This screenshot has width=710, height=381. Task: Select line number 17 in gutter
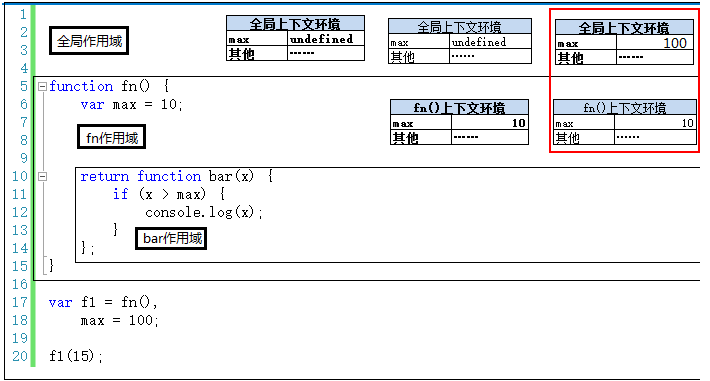click(x=20, y=302)
